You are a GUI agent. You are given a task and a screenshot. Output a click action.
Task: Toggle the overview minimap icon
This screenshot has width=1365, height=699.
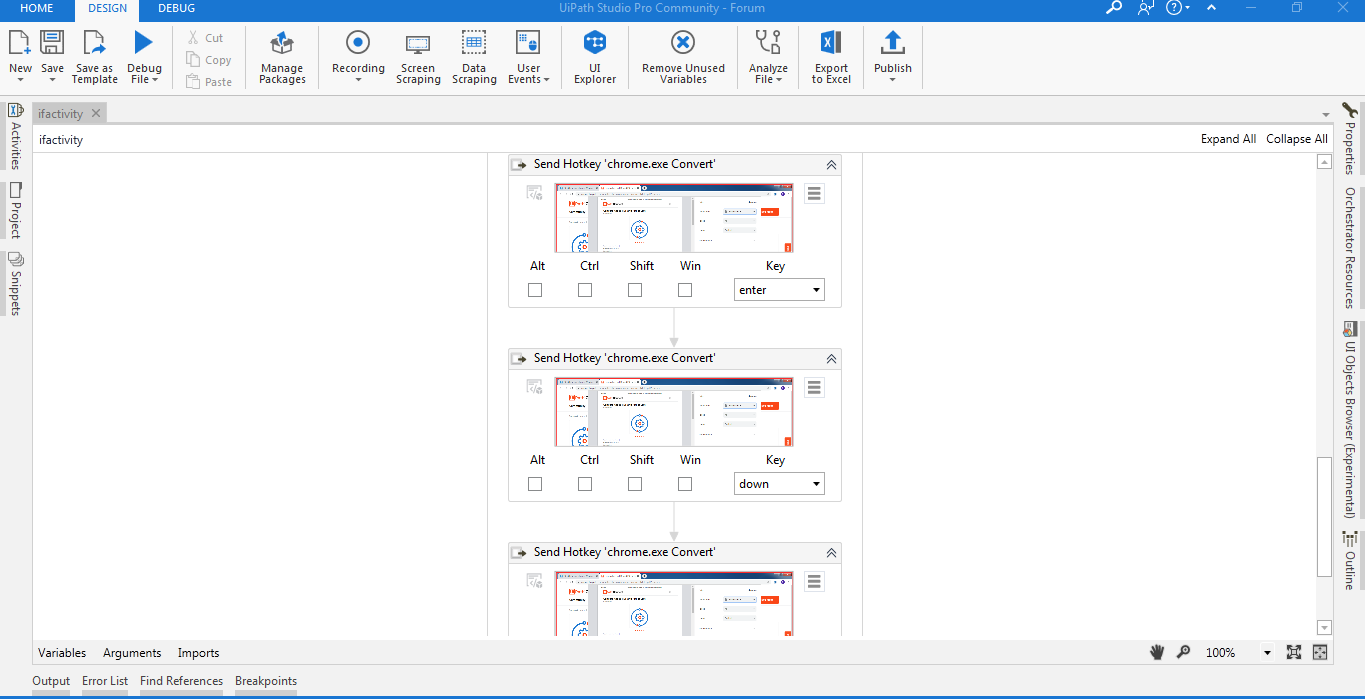(1320, 652)
